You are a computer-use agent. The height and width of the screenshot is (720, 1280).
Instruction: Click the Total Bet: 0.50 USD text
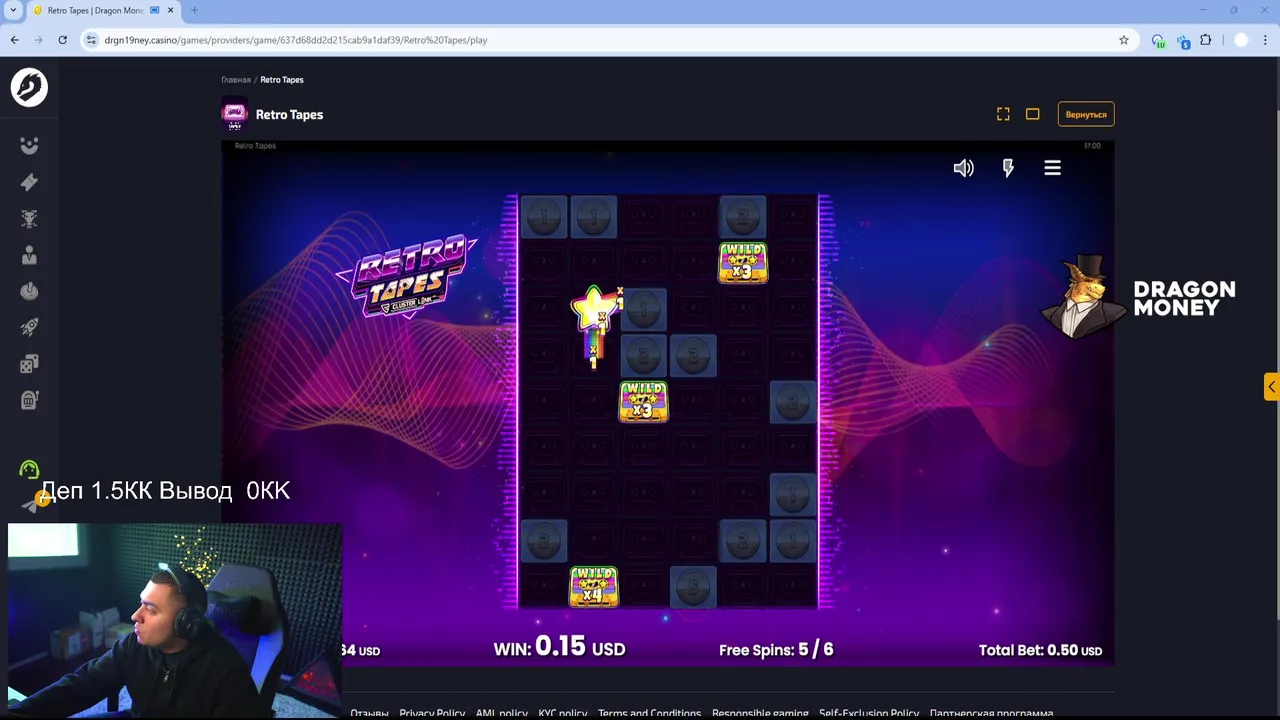click(x=1040, y=650)
